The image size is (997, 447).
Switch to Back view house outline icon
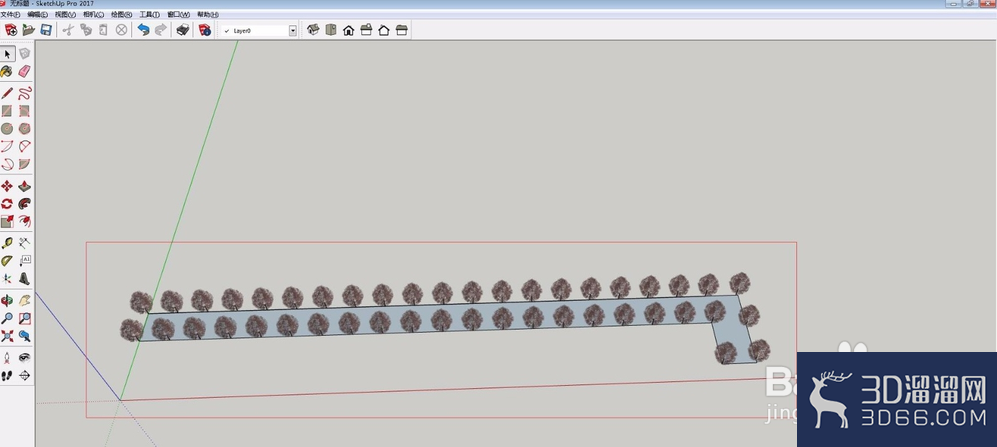[x=383, y=30]
